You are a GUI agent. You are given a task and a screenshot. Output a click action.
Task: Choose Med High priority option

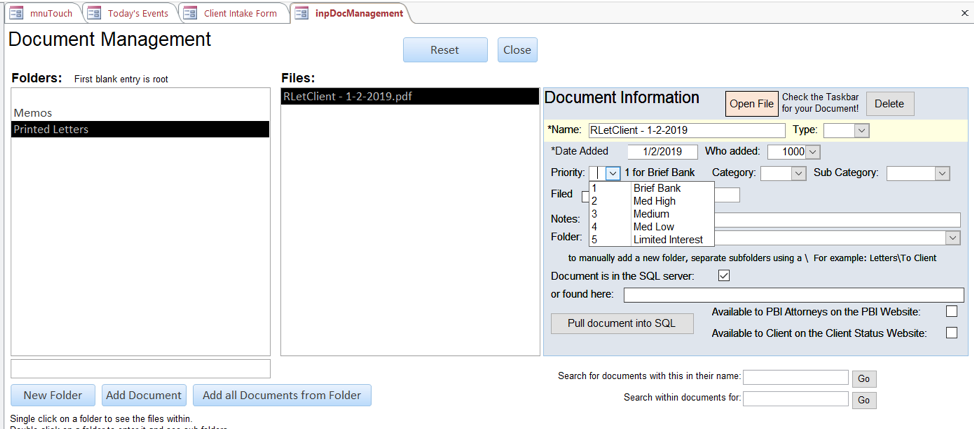653,201
